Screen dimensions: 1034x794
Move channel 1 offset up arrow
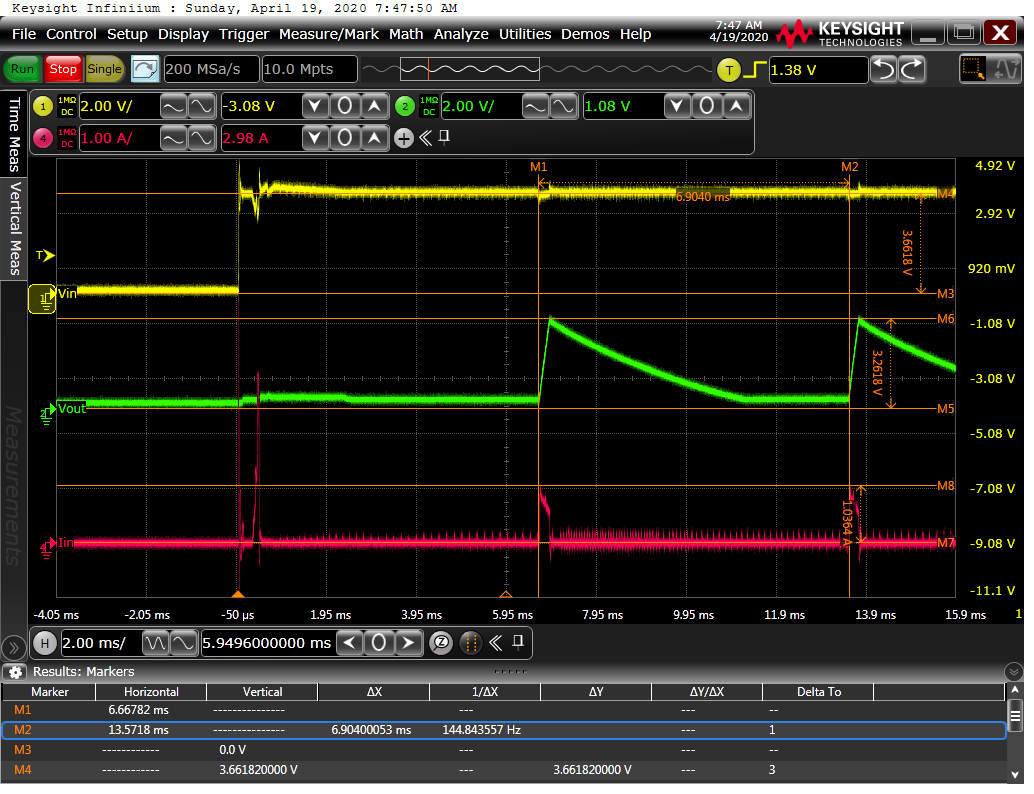pyautogui.click(x=375, y=106)
